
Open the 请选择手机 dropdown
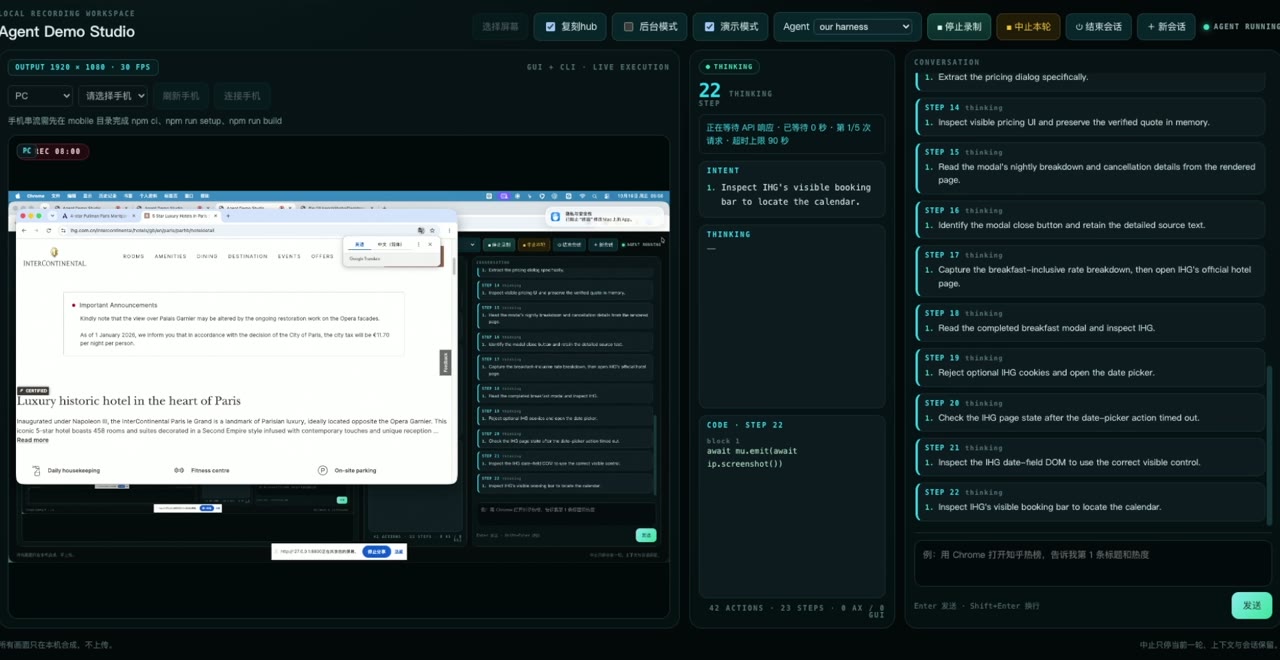point(113,96)
